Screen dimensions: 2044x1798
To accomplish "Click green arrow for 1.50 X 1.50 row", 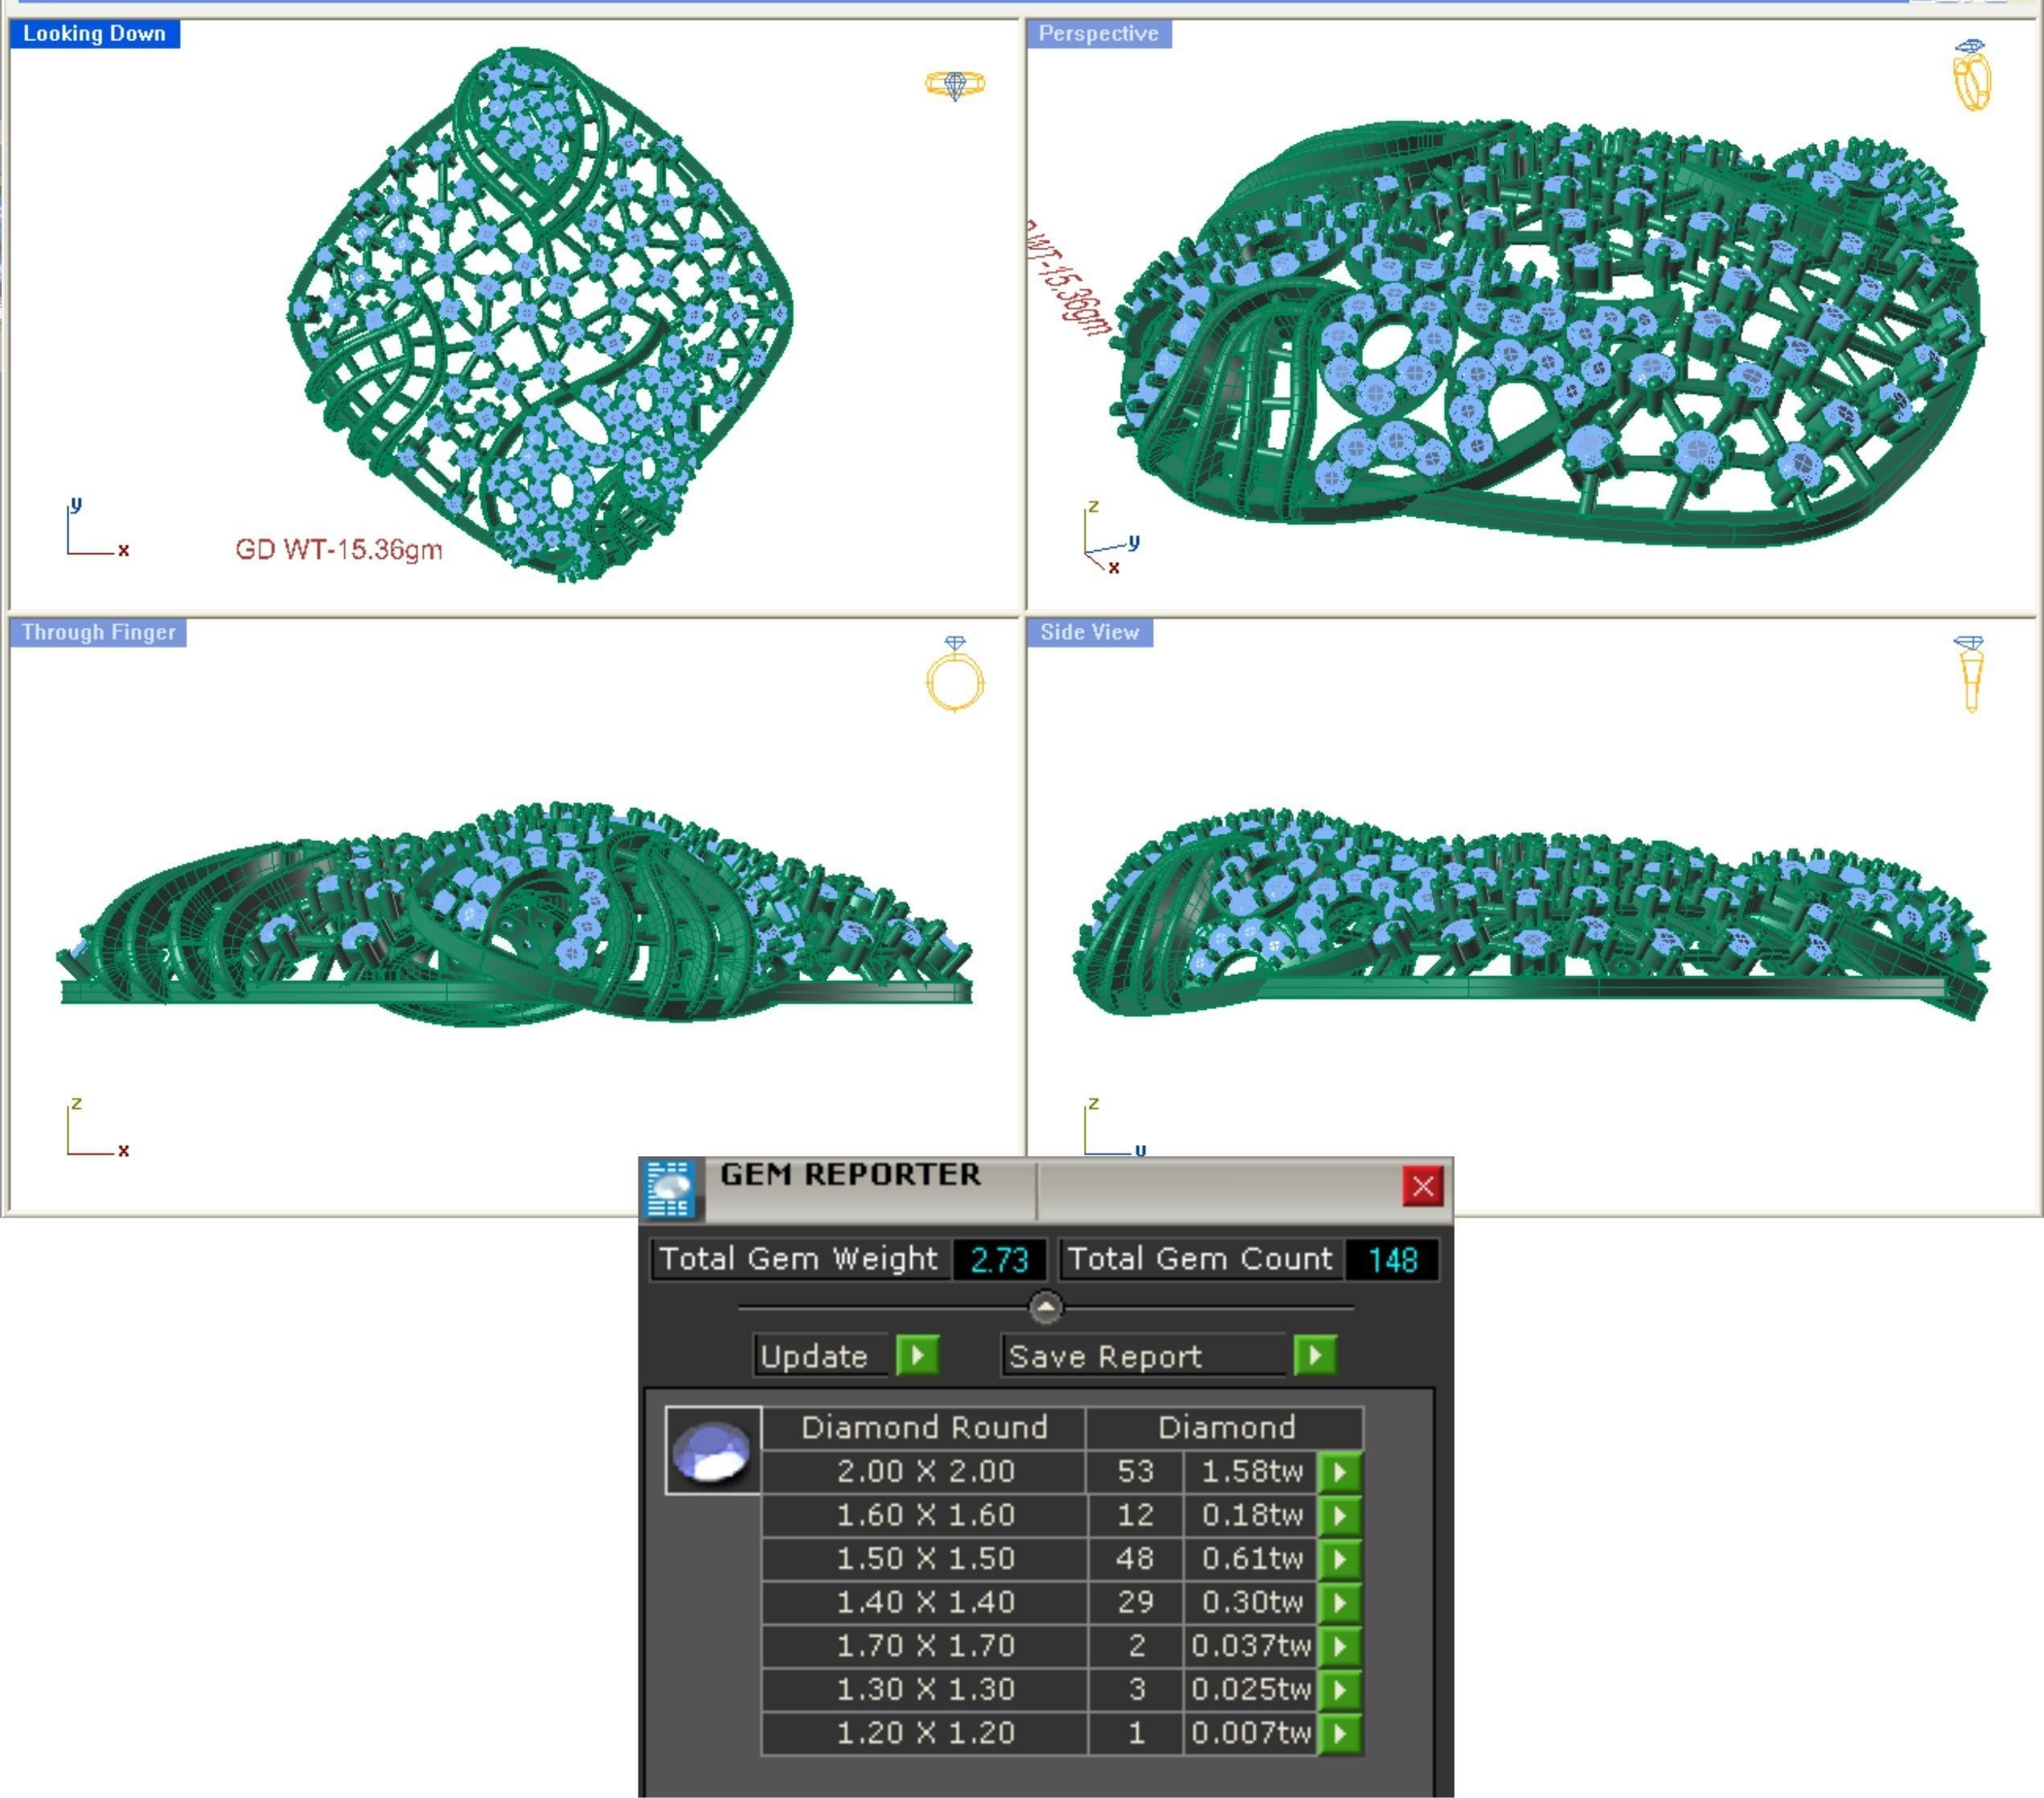I will click(x=1340, y=1559).
